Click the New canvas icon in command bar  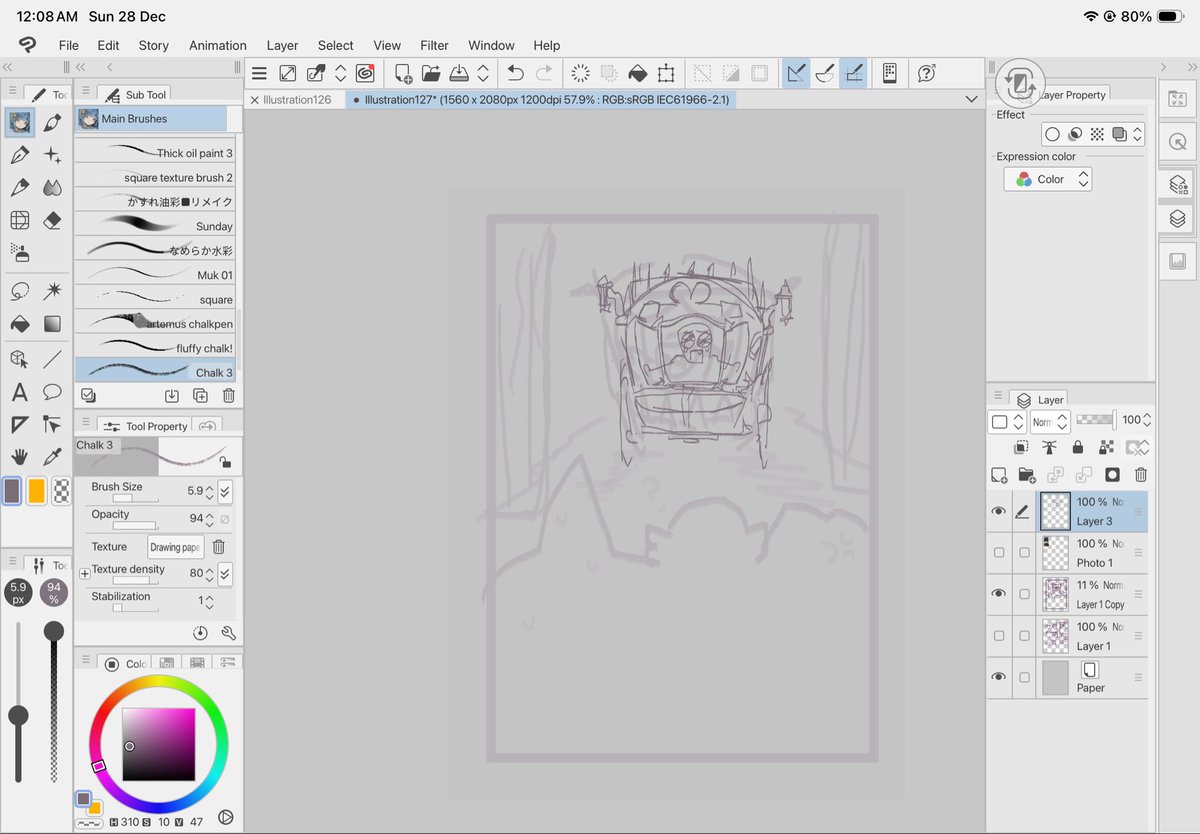403,73
